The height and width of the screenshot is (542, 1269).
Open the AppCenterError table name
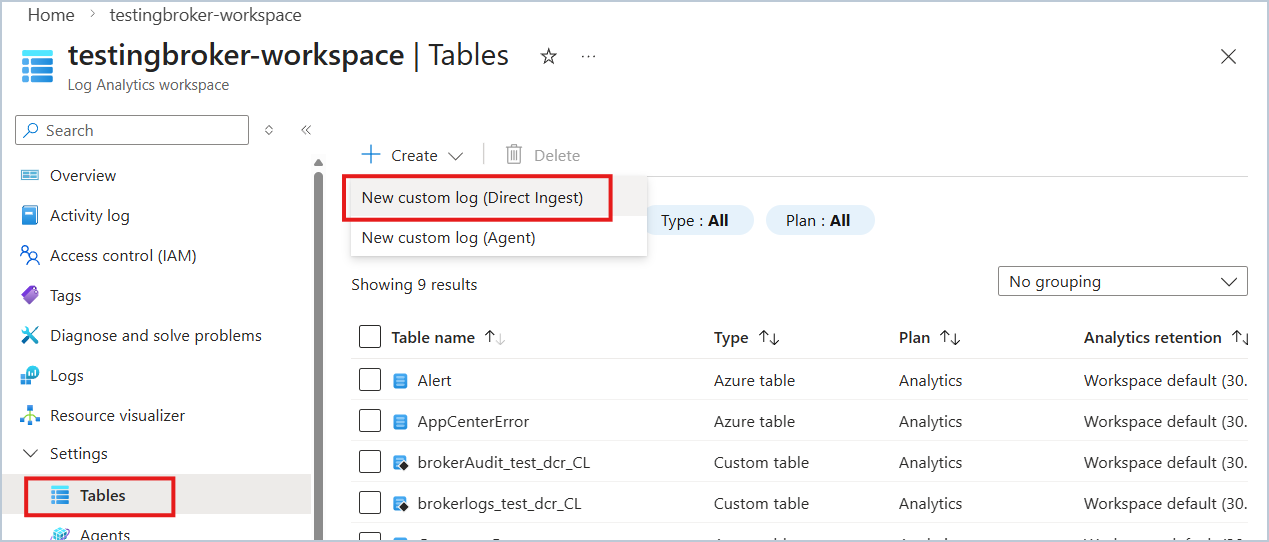pos(473,422)
